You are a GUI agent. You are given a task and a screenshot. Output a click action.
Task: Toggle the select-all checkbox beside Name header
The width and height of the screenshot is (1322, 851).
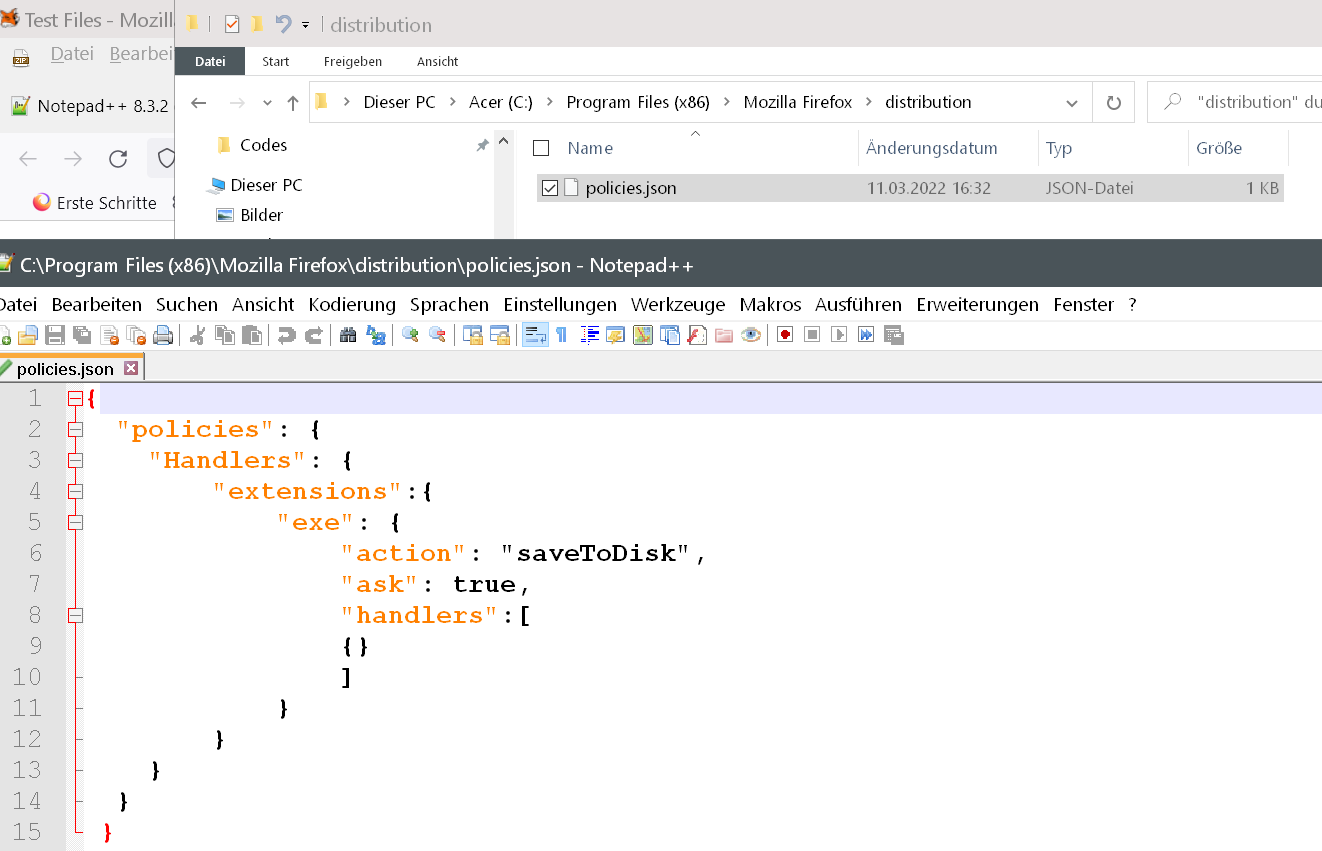(541, 148)
